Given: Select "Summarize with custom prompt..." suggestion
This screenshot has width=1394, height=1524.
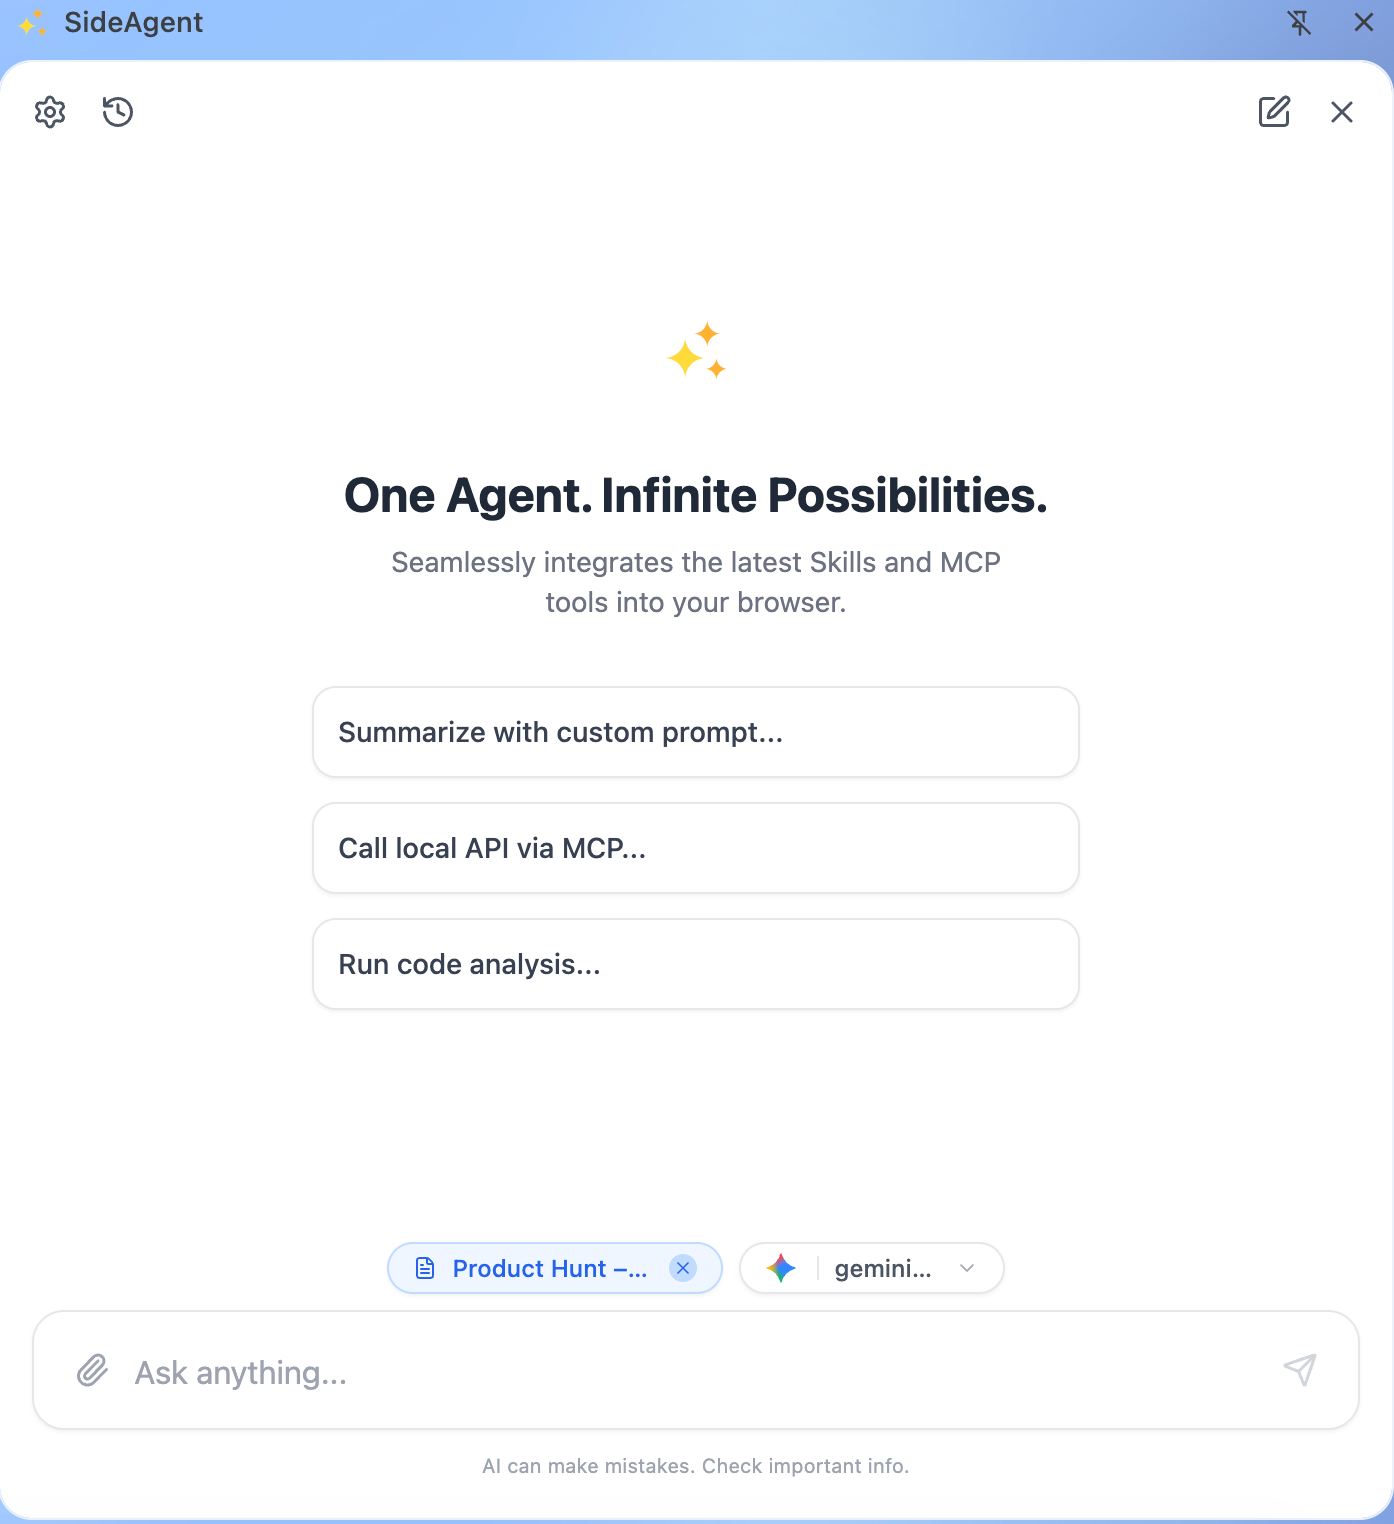Looking at the screenshot, I should point(696,732).
